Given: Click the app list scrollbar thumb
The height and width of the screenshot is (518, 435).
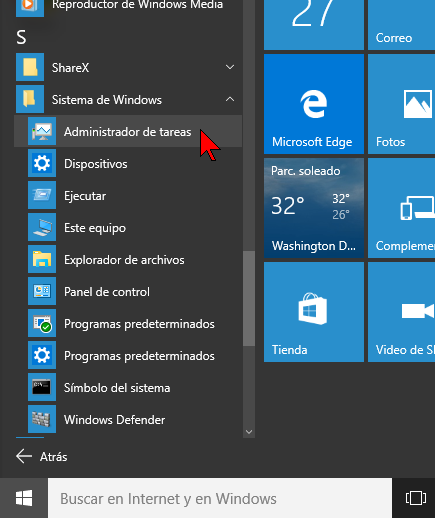Looking at the screenshot, I should (249, 298).
